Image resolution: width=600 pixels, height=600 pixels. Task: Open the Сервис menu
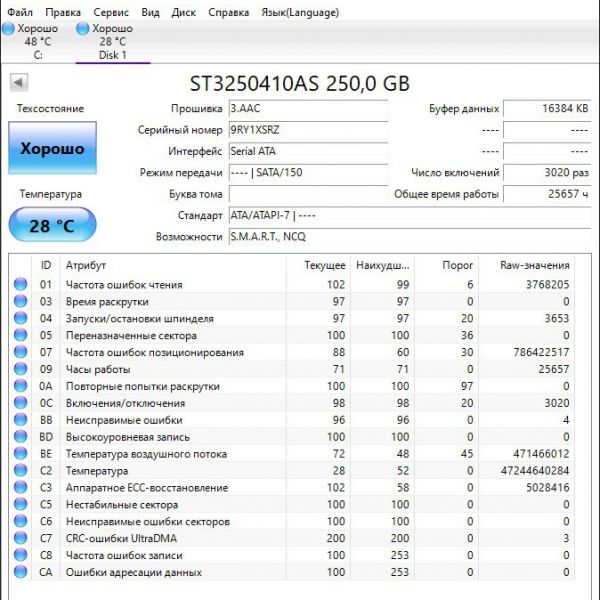click(x=111, y=12)
